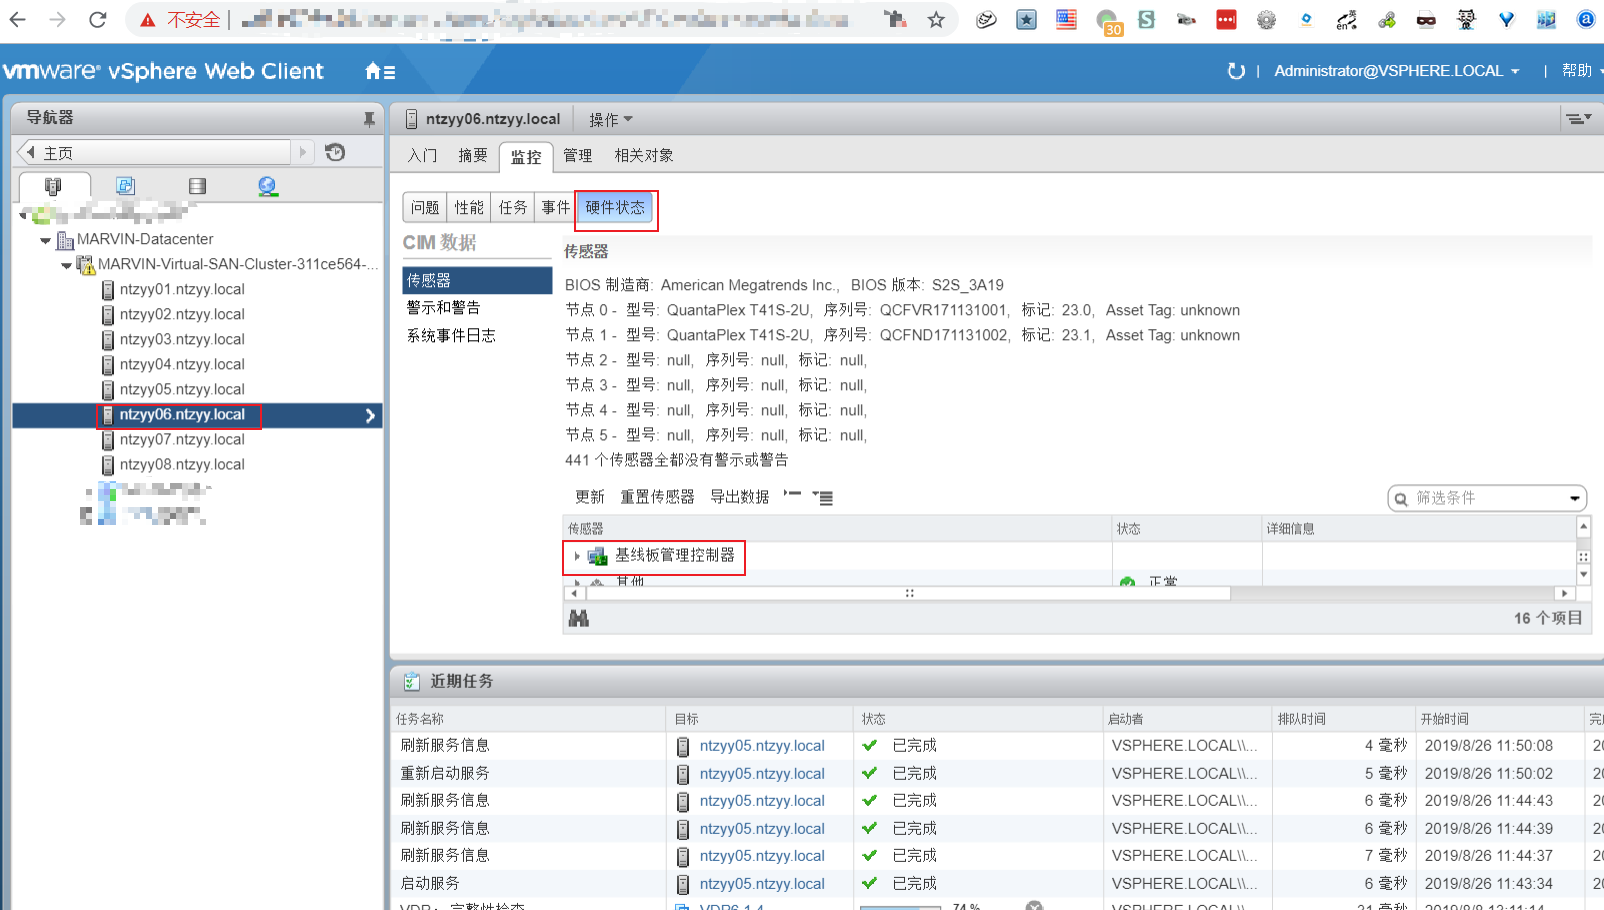Select the 事件 sub-tab under 监控

[x=554, y=207]
